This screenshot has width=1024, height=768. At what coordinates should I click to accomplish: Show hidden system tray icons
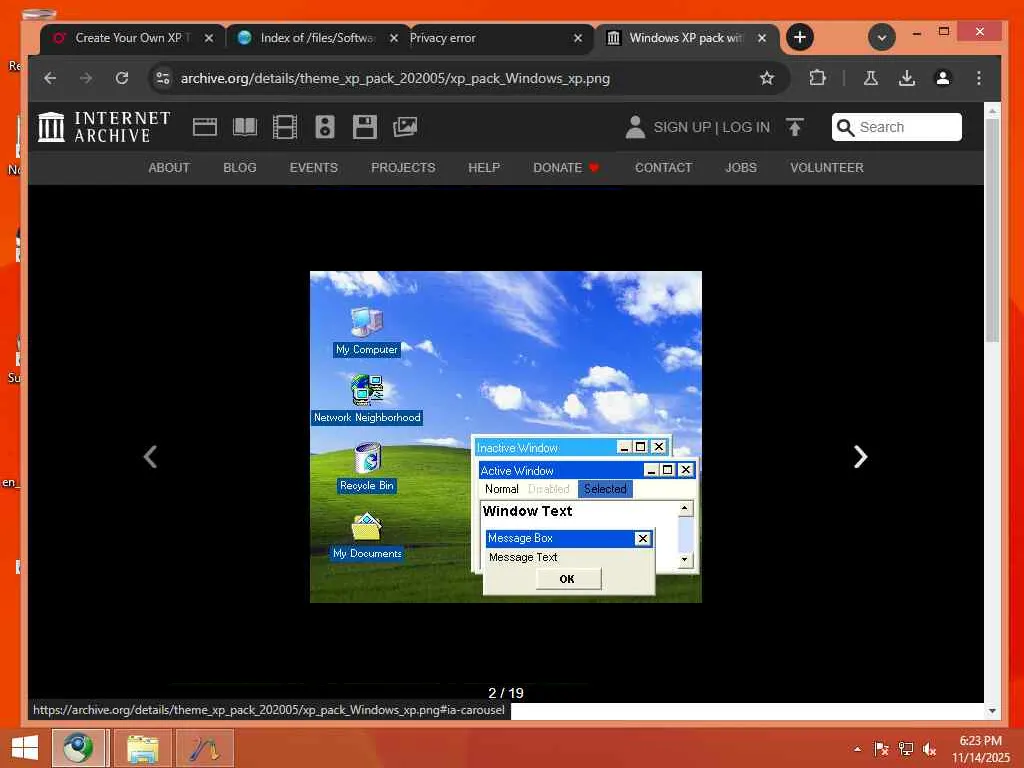tap(857, 749)
